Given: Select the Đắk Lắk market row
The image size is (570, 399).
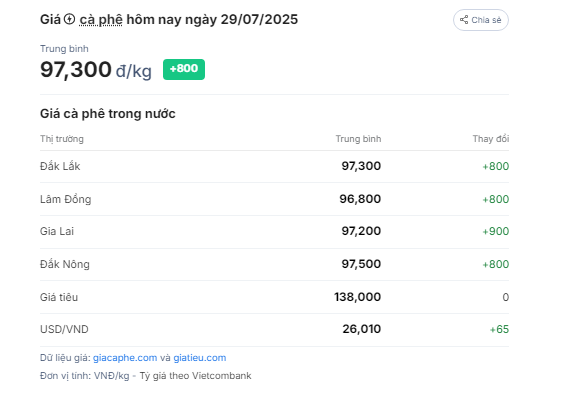Looking at the screenshot, I should pos(274,166).
